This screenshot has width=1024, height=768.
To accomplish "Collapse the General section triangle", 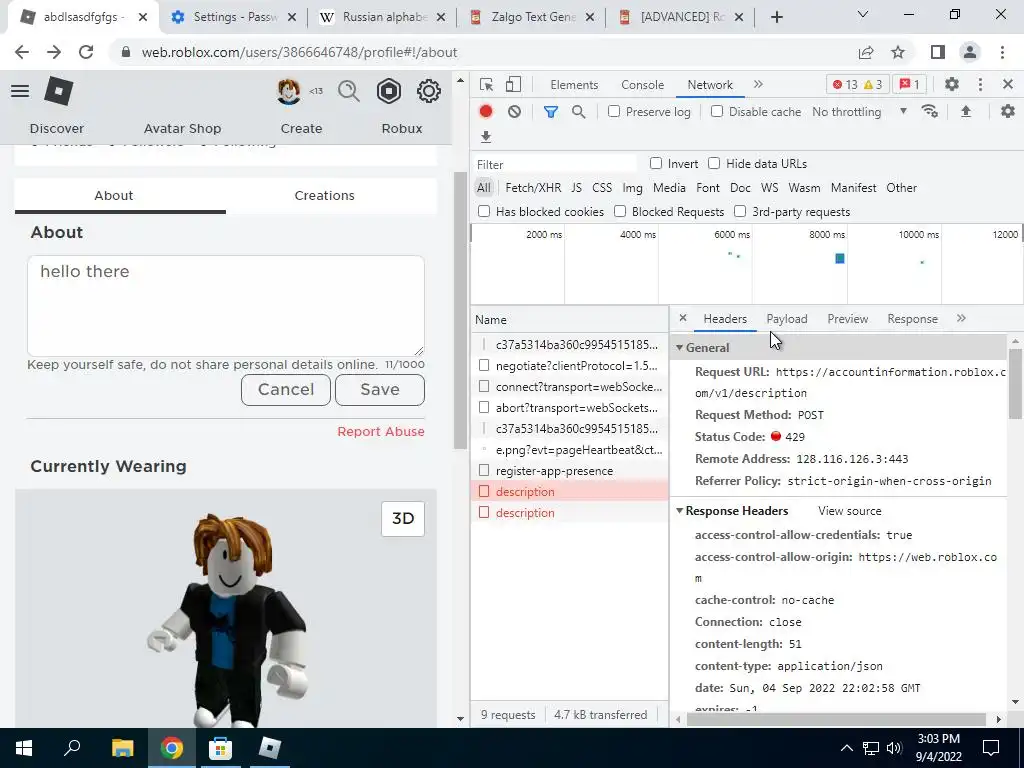I will (679, 347).
